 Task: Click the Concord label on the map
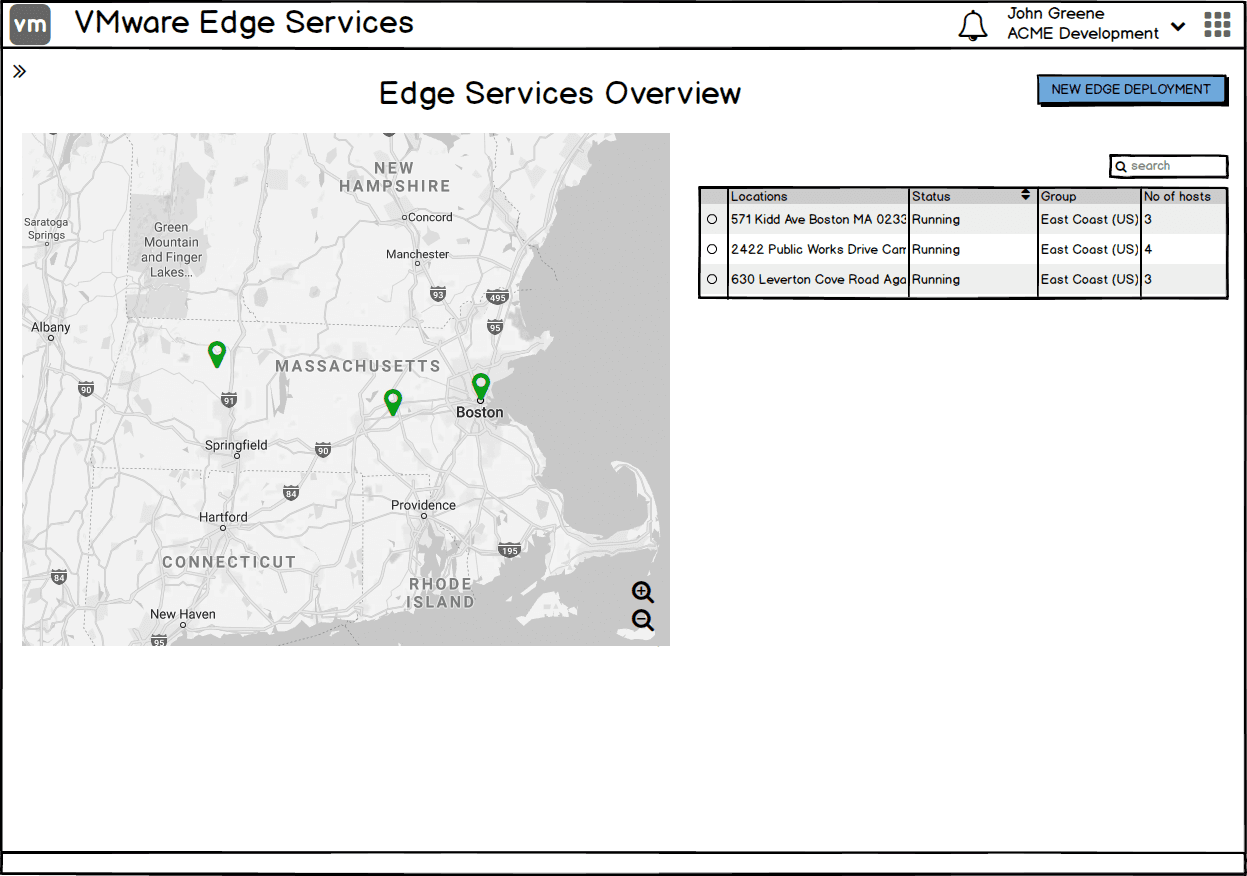coord(431,217)
